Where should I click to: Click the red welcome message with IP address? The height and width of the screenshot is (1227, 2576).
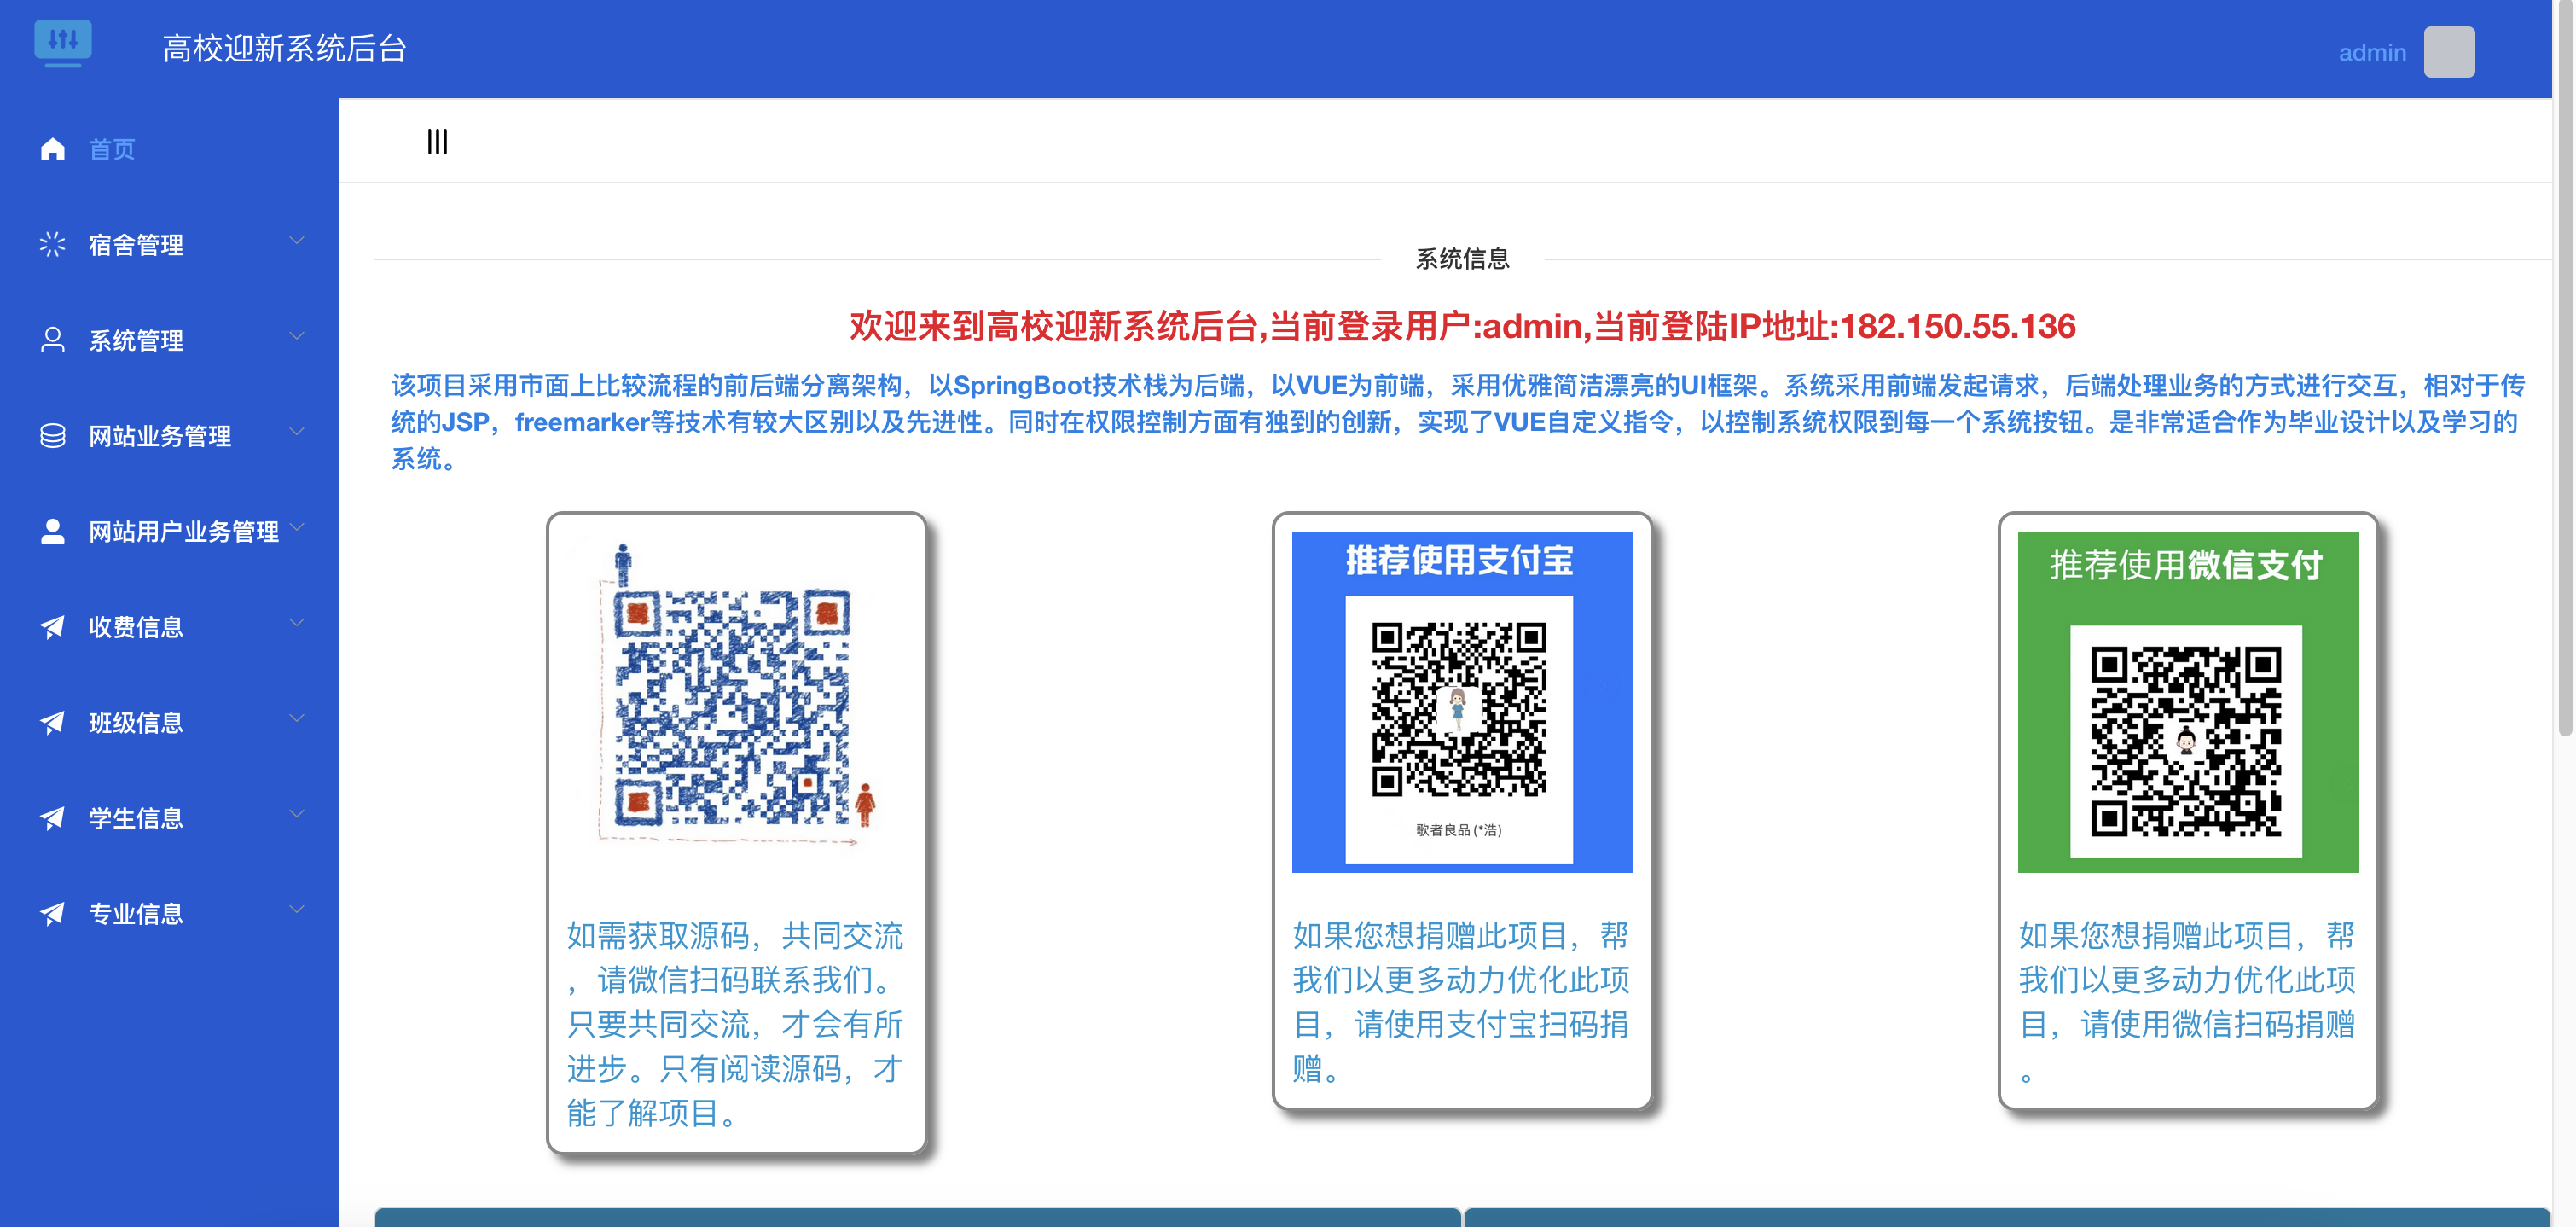coord(1462,326)
